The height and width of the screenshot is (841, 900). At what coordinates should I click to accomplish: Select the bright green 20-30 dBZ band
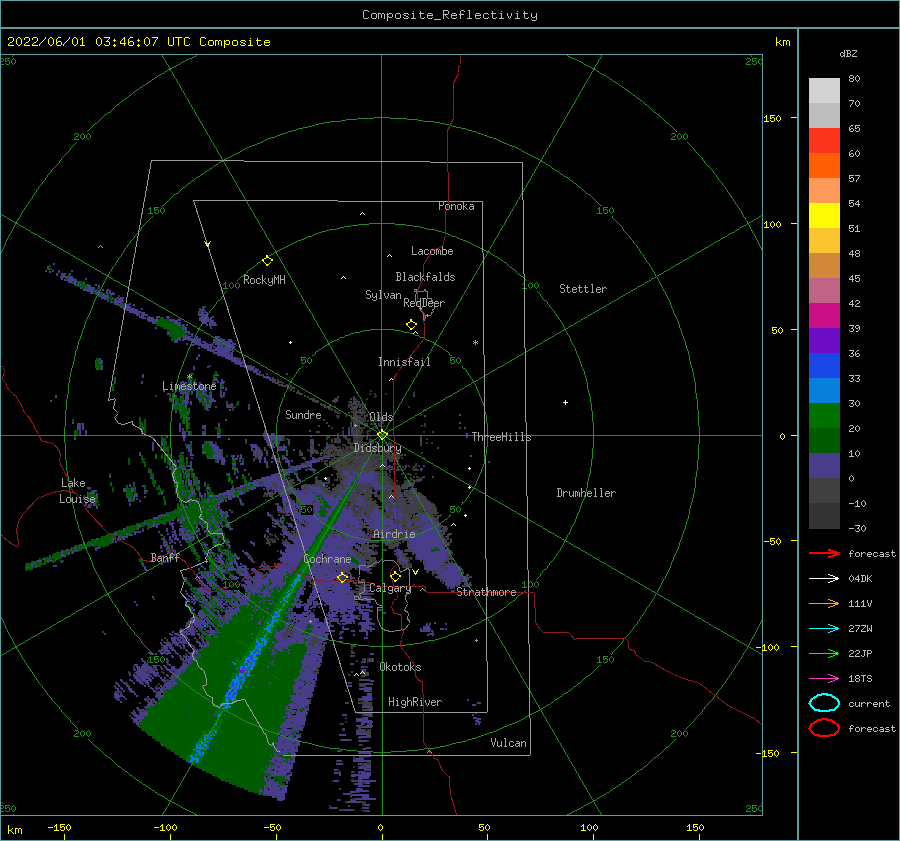[824, 416]
